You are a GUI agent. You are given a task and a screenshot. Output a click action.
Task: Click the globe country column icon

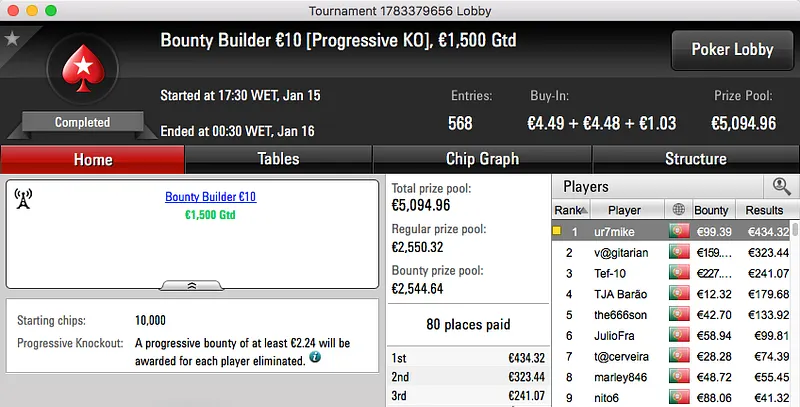[x=679, y=210]
